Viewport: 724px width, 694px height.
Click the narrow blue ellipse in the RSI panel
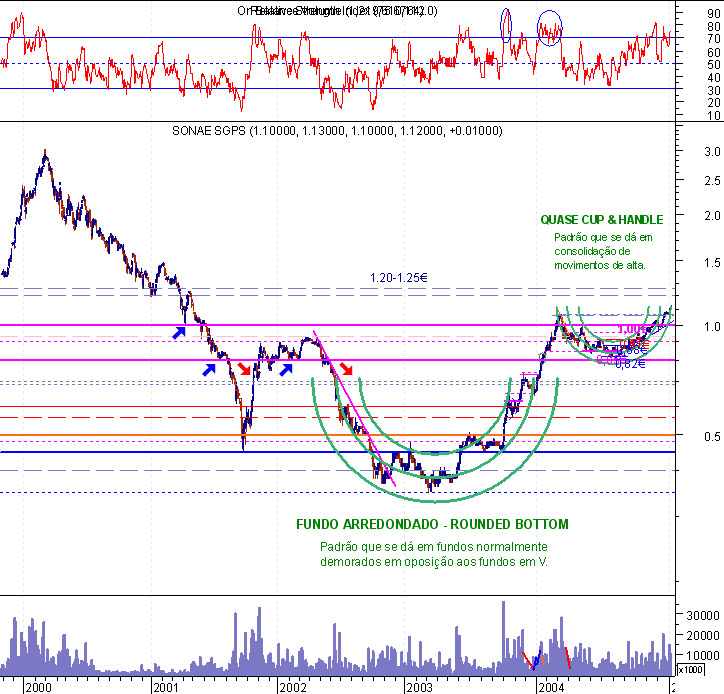pos(506,24)
